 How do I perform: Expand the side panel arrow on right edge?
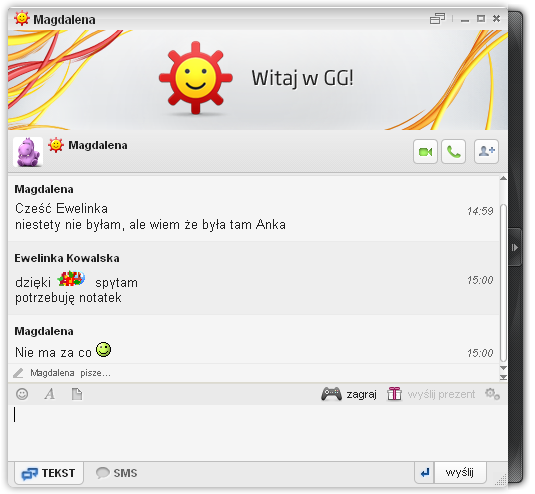coord(515,247)
